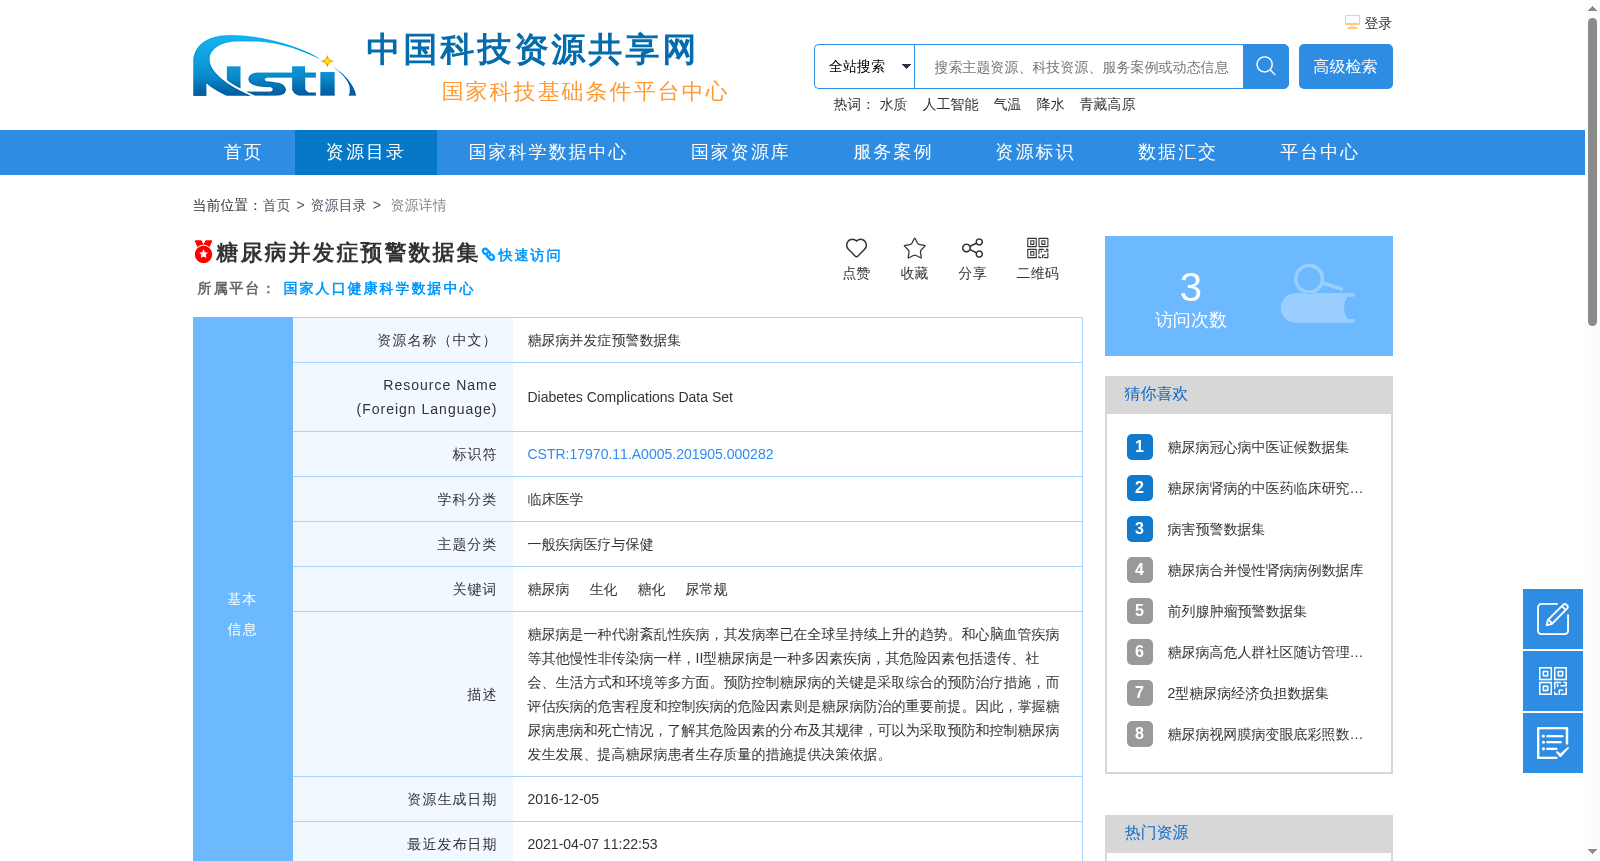
Task: Open the 数据汇交 navigation tab
Action: pos(1176,152)
